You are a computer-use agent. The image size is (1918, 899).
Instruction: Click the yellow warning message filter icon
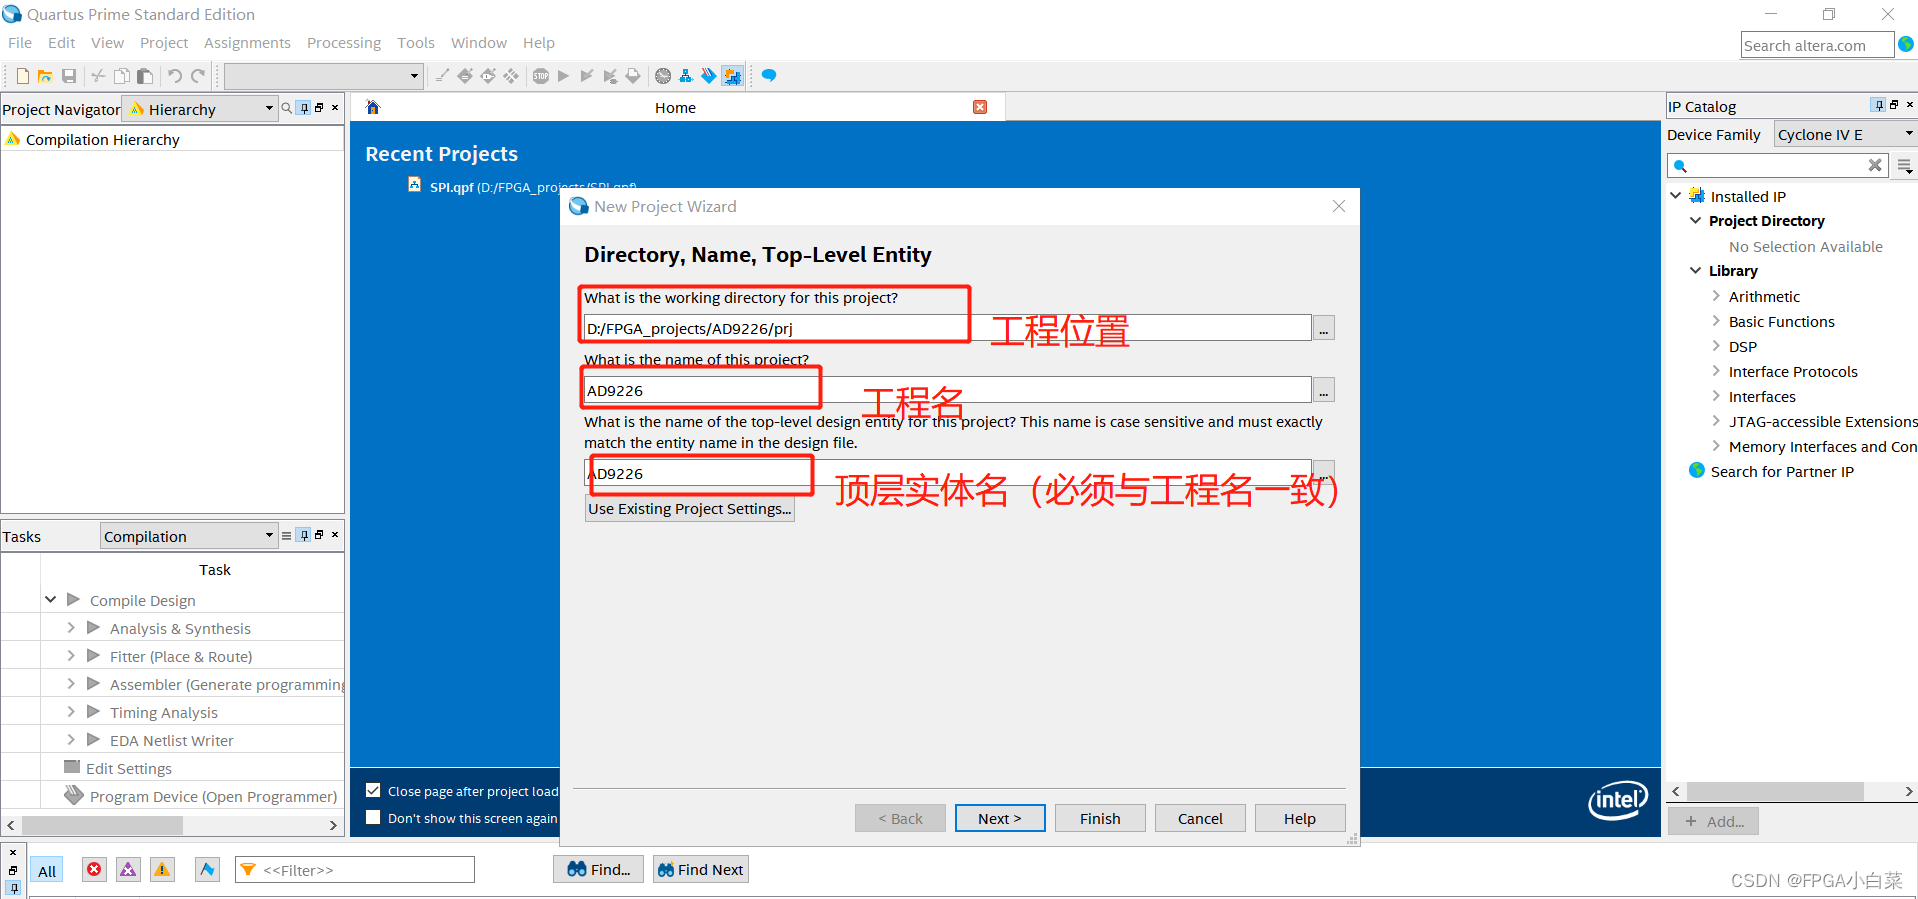pyautogui.click(x=162, y=870)
